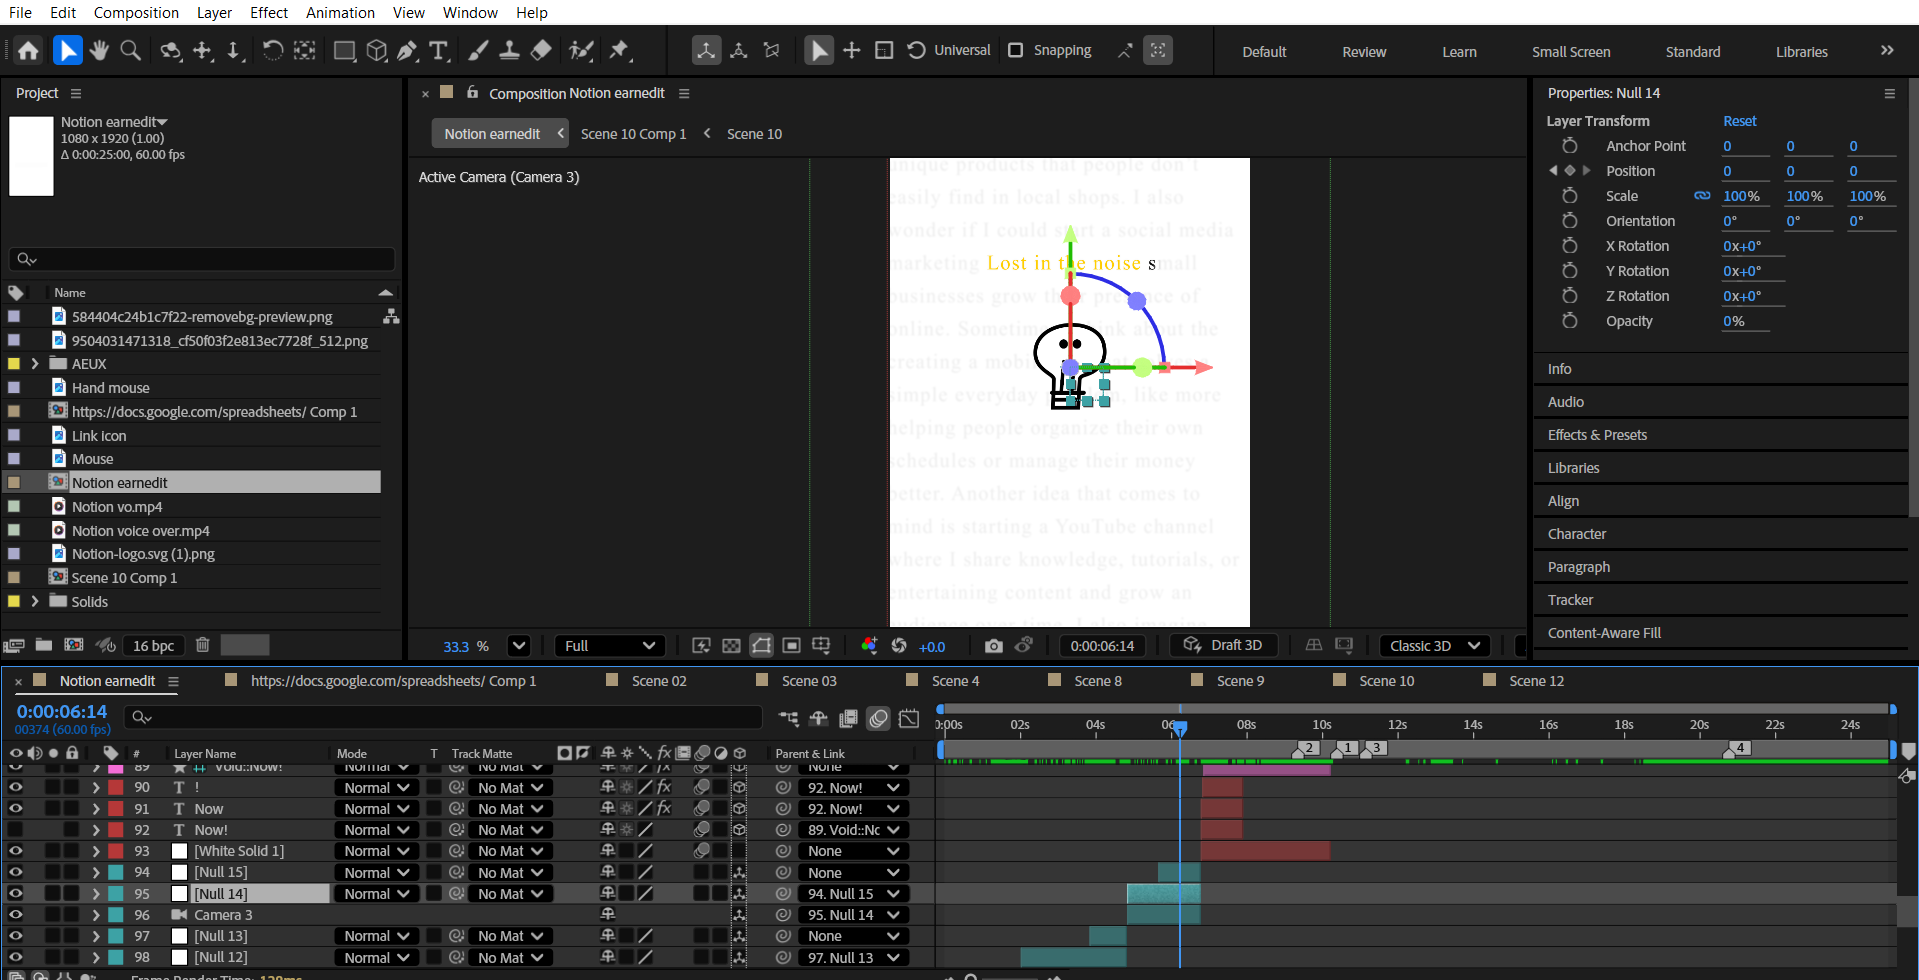1919x980 pixels.
Task: Take a snapshot with camera icon
Action: [x=993, y=646]
